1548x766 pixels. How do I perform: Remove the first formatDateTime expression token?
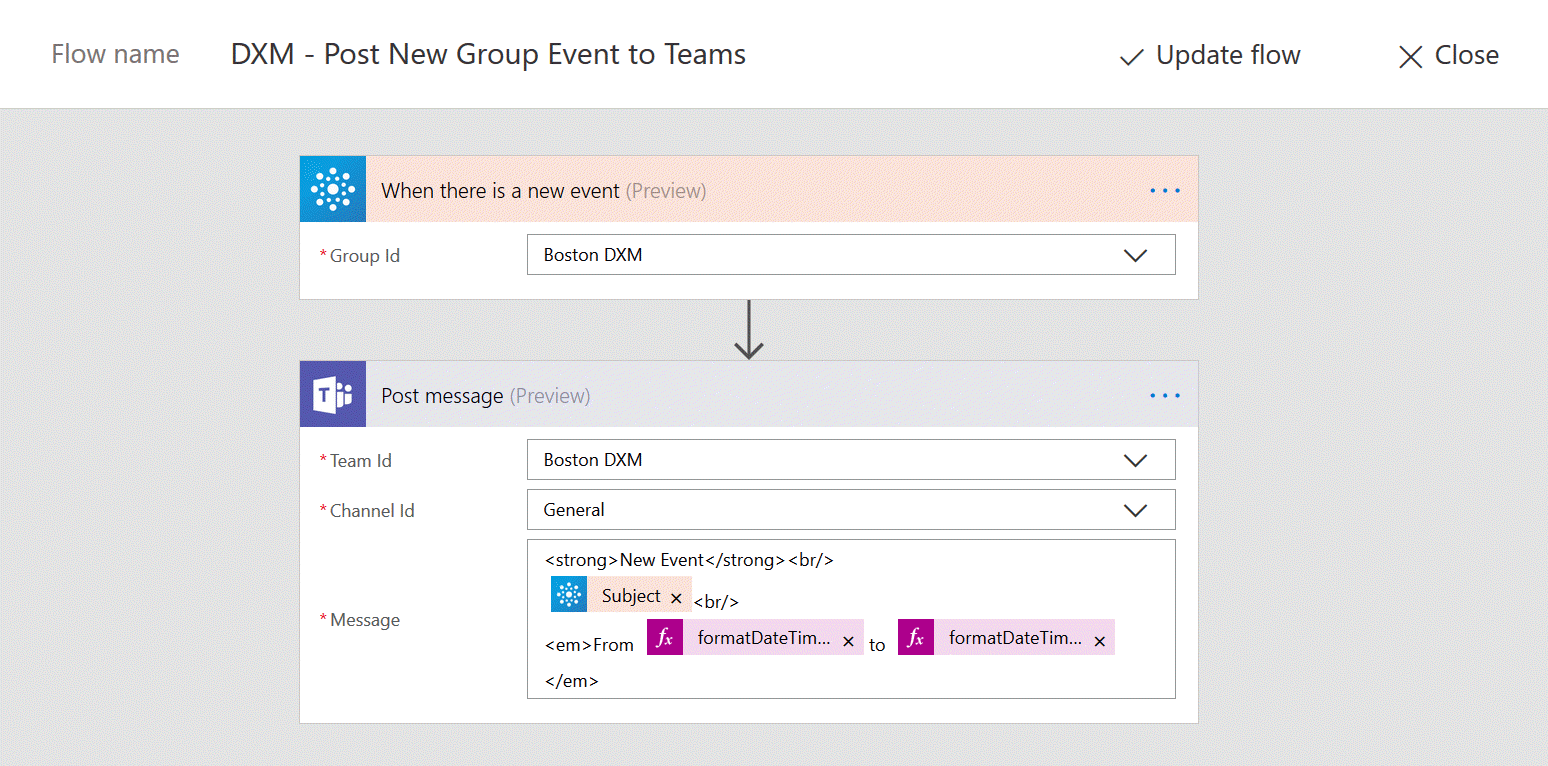848,642
